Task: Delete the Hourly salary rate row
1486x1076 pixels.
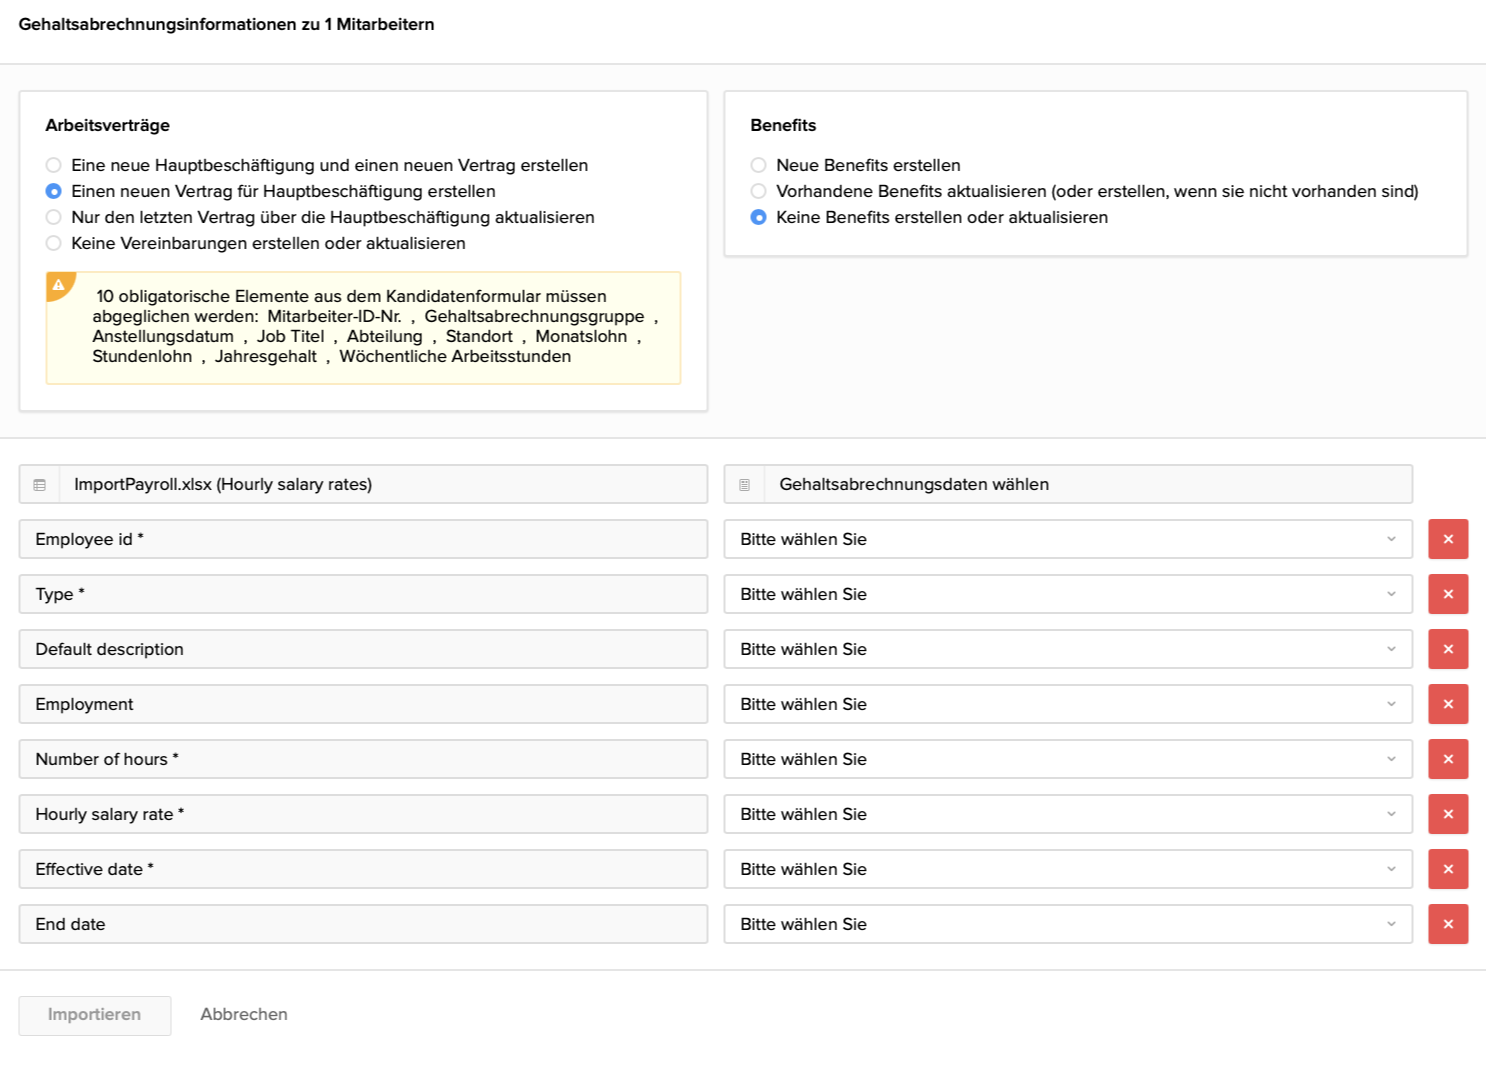Action: click(x=1447, y=814)
